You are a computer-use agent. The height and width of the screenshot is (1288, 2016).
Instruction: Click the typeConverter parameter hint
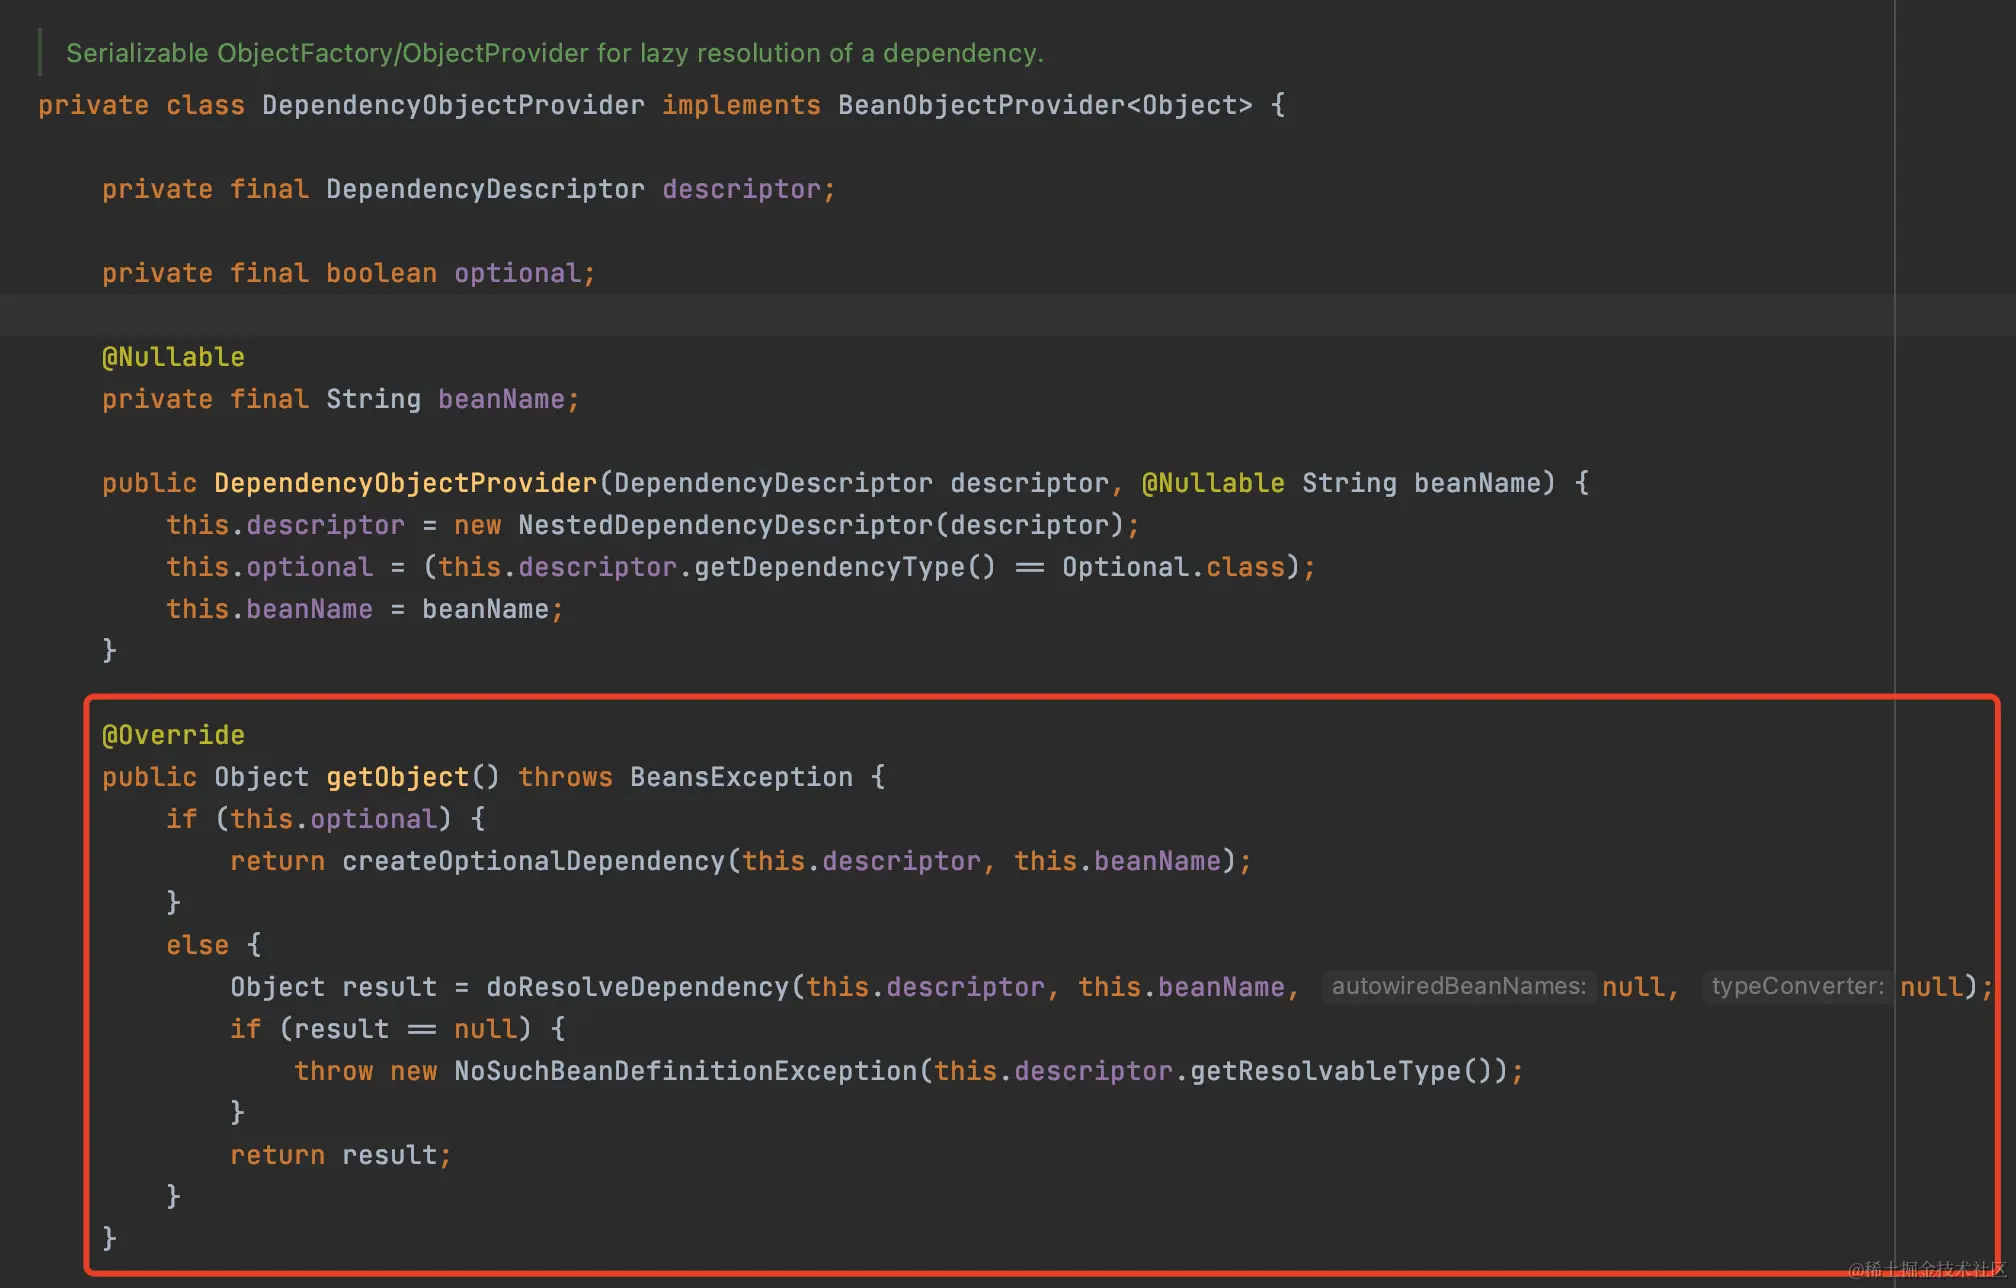[x=1796, y=987]
